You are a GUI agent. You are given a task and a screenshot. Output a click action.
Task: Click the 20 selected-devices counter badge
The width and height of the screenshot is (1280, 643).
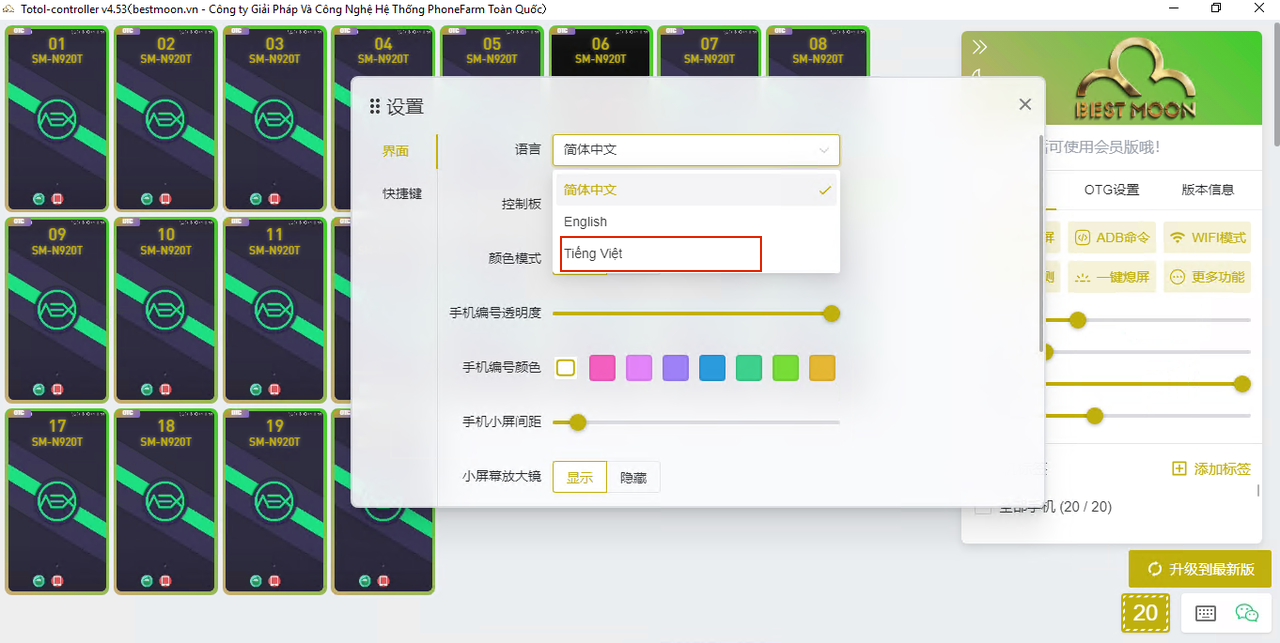(x=1145, y=613)
